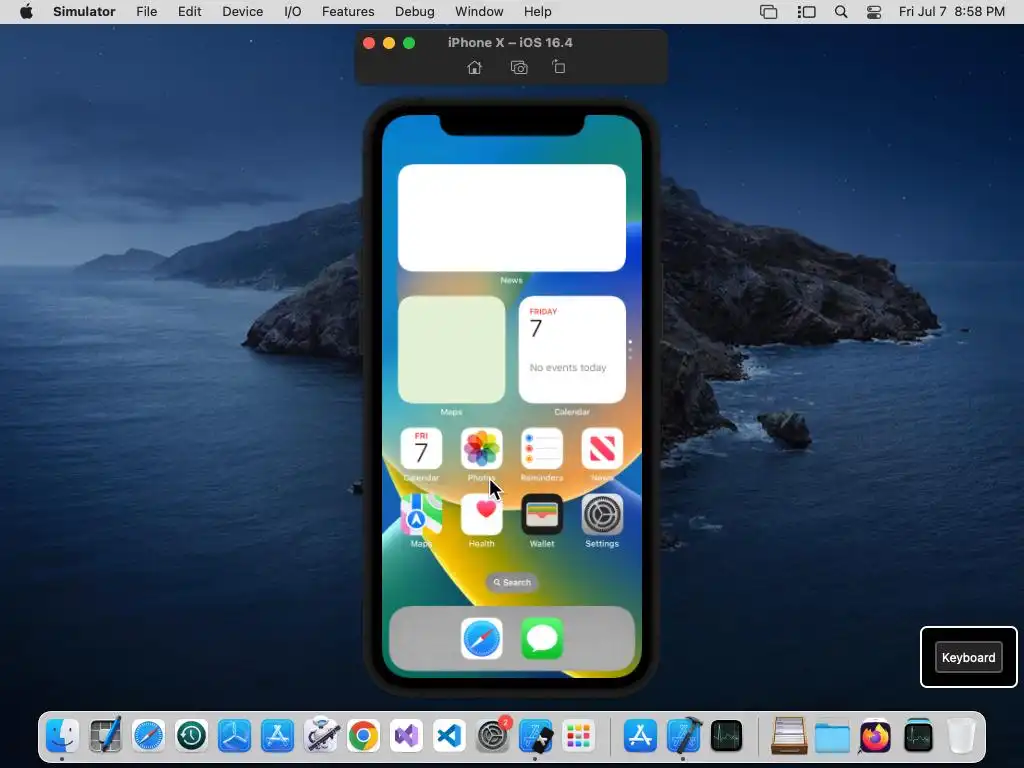Open the Wallet app on the iPhone
This screenshot has width=1024, height=768.
pos(541,515)
